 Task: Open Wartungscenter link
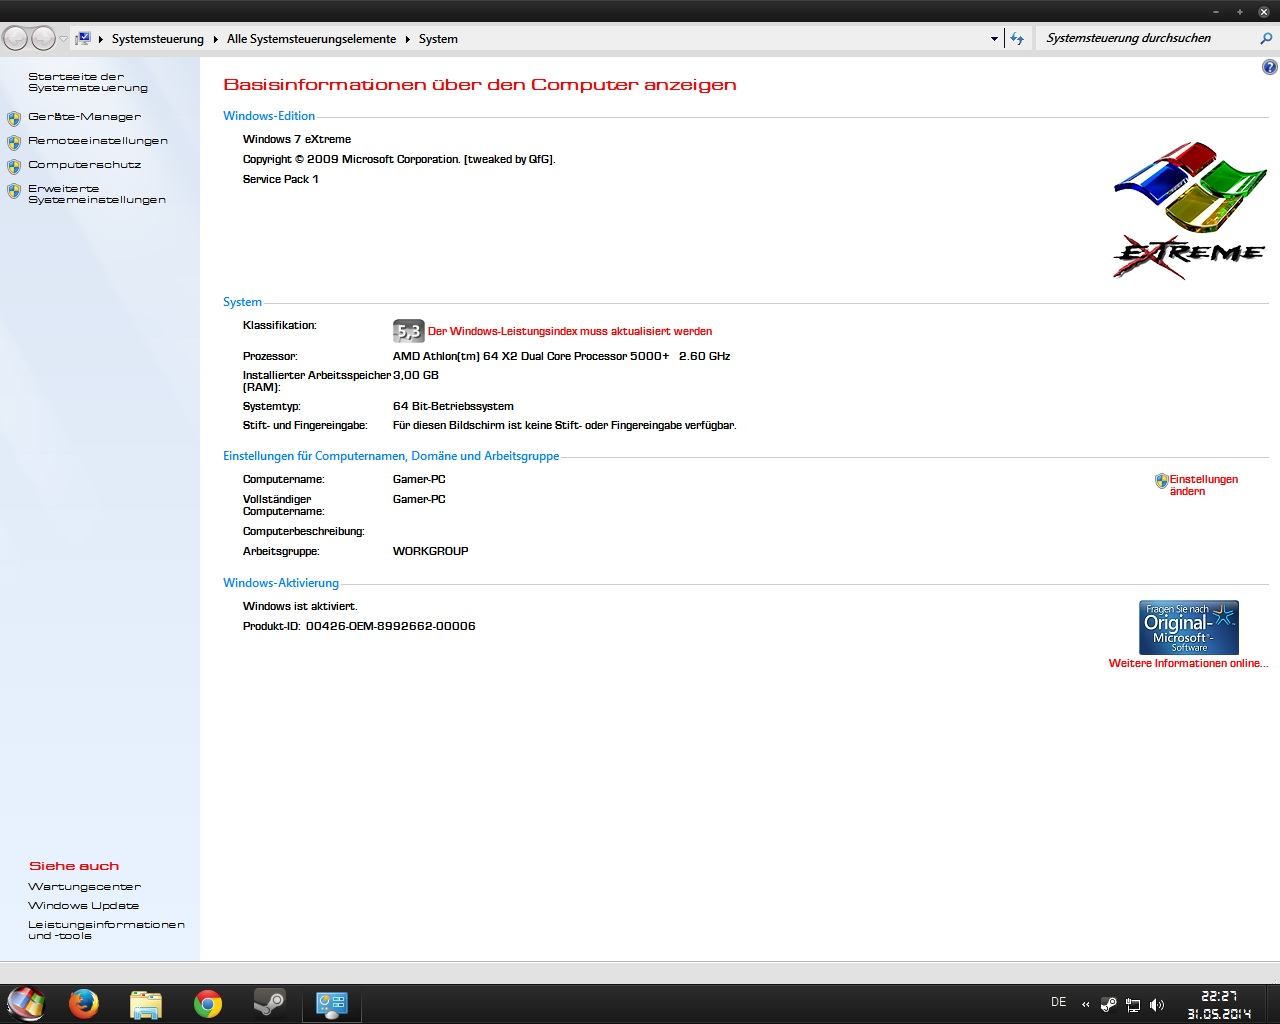coord(85,887)
